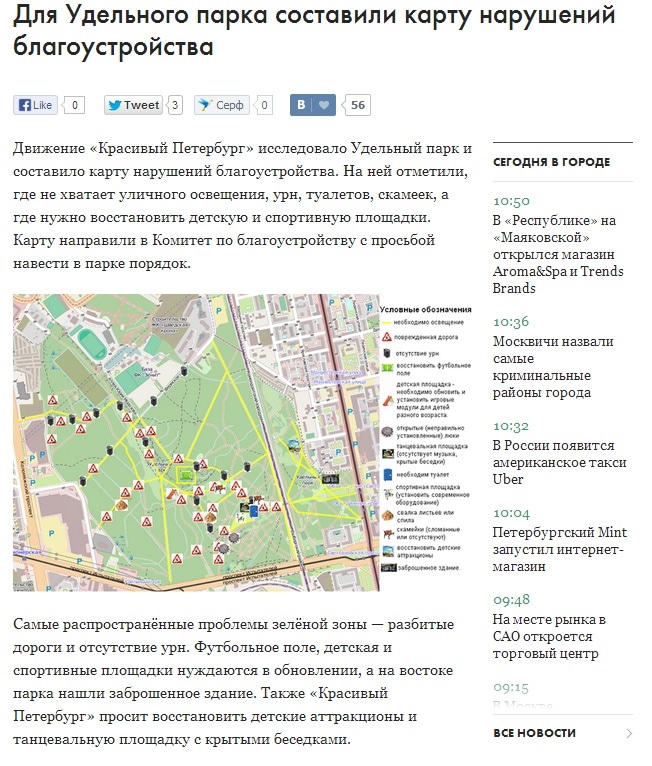Click the damaged road triangle in legend
652x766 pixels.
[388, 338]
